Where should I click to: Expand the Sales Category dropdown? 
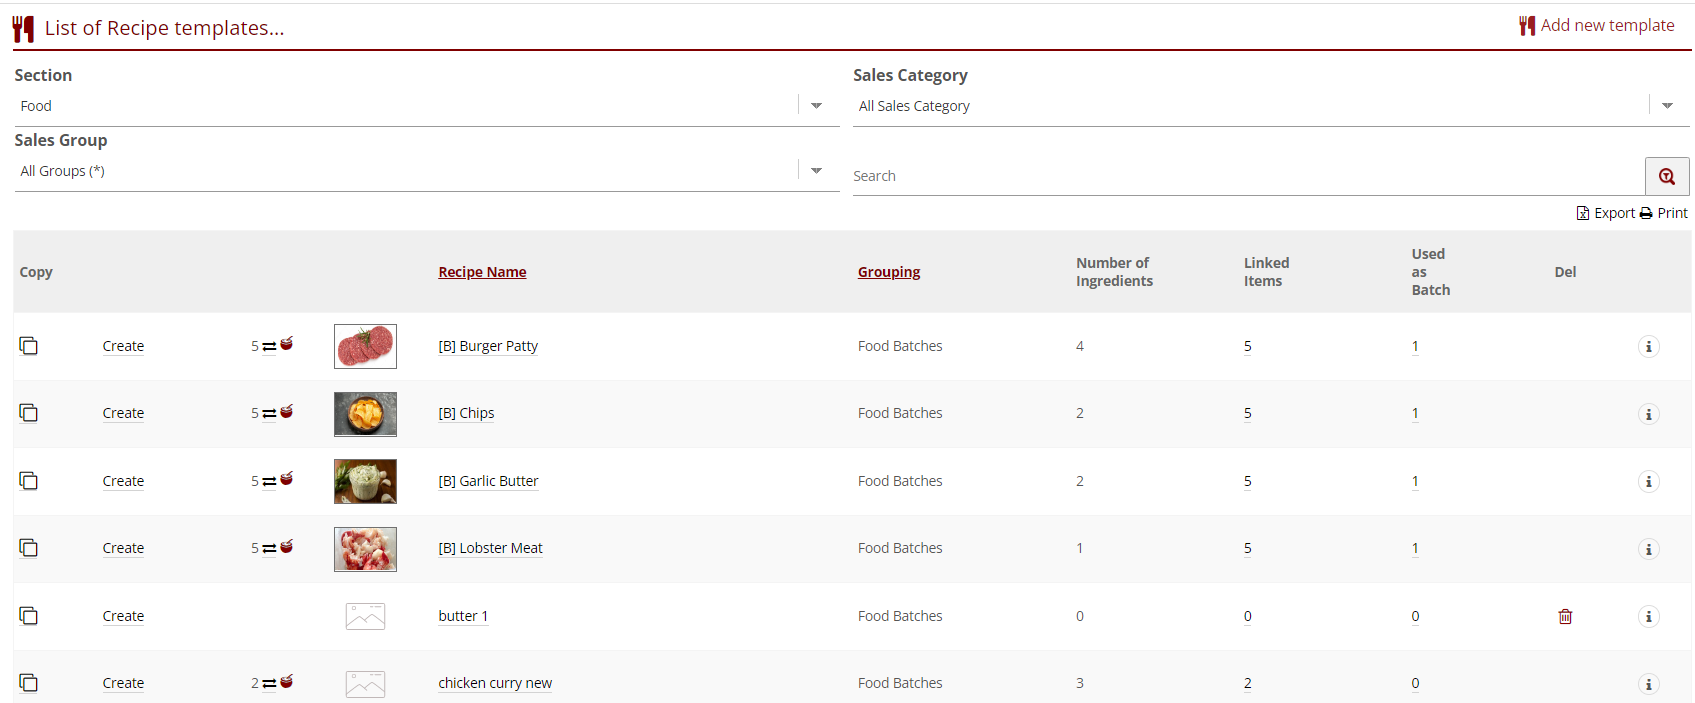coord(1666,106)
